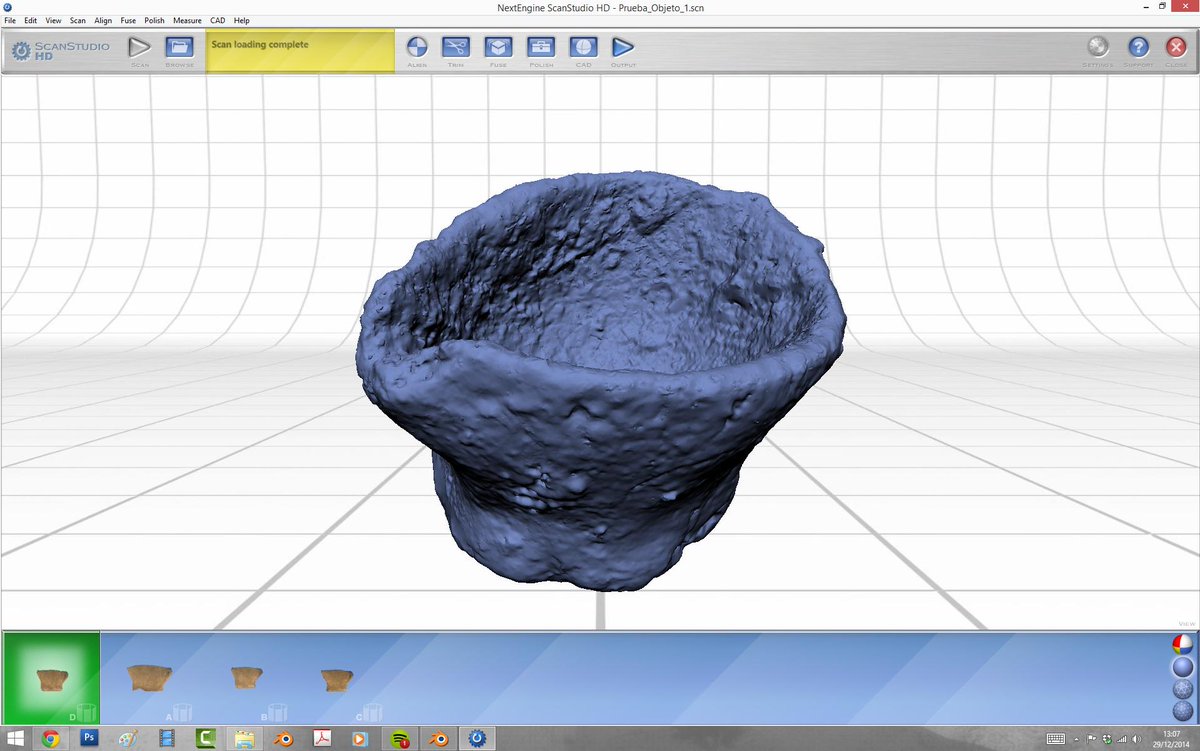Open the Edit menu
This screenshot has height=751, width=1200.
coord(31,20)
